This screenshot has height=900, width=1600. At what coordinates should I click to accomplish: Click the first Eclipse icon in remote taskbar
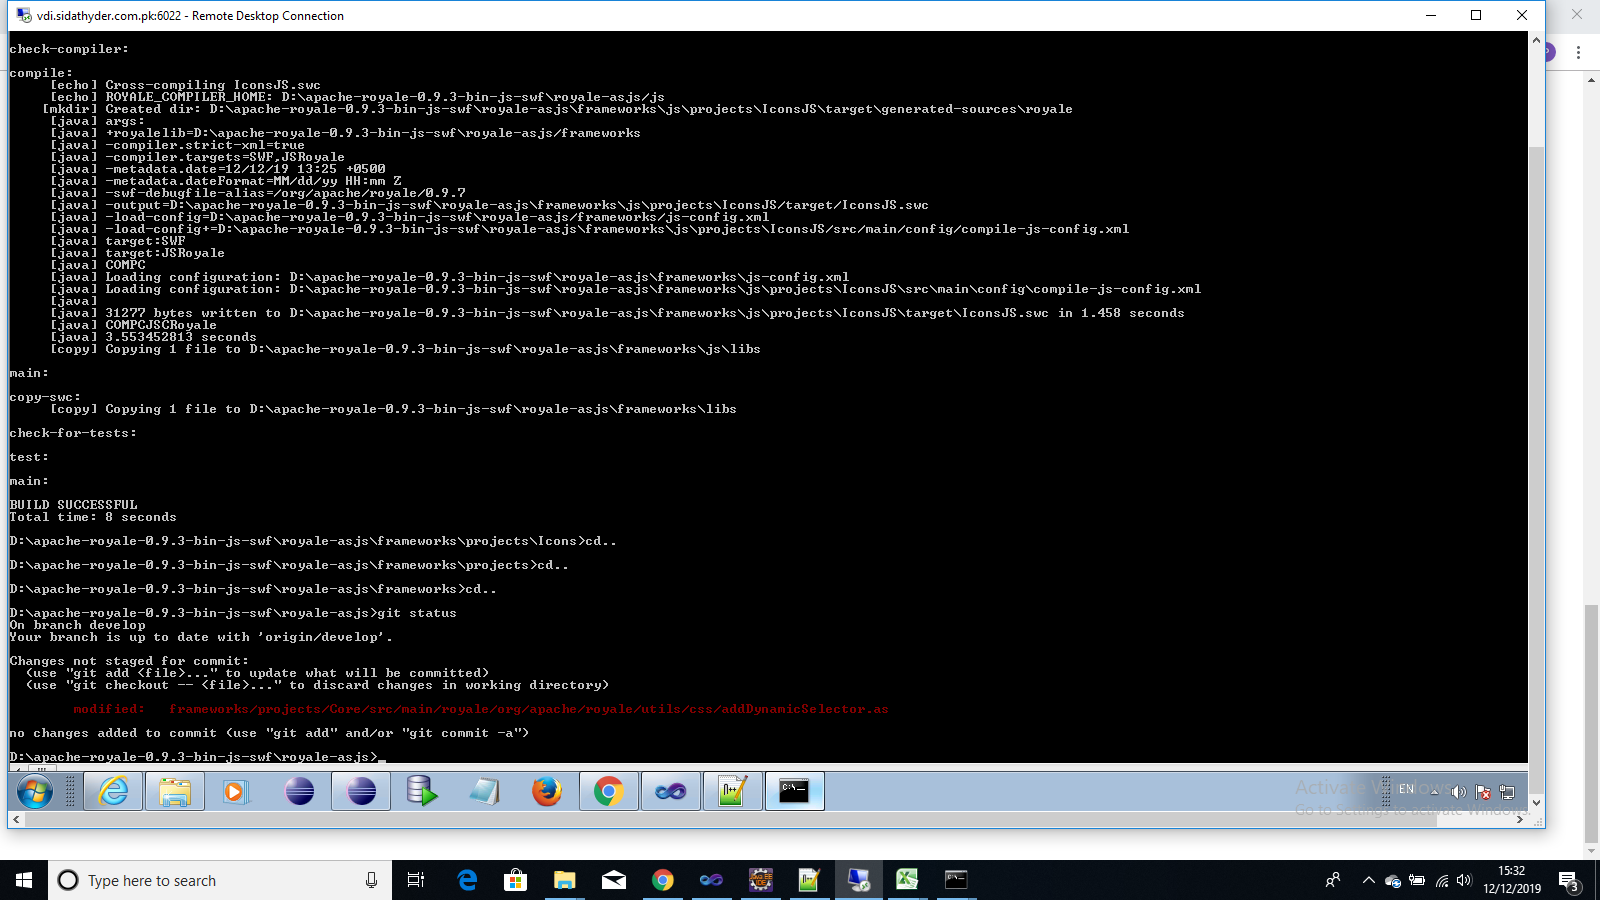point(299,792)
